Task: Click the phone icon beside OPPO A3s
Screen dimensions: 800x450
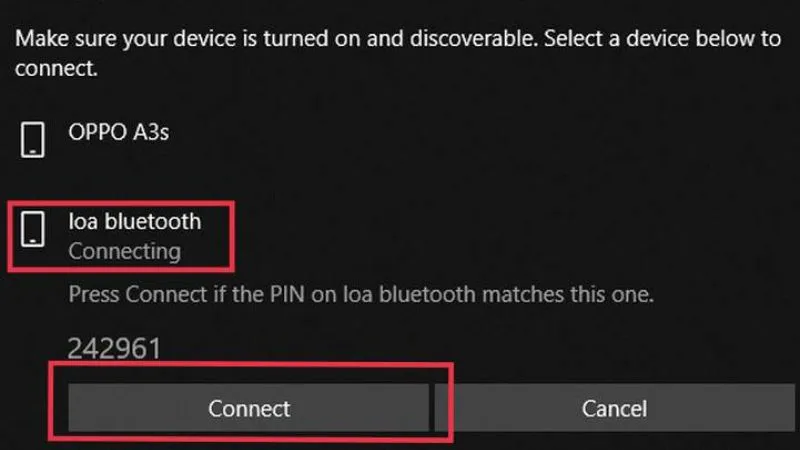Action: (33, 140)
